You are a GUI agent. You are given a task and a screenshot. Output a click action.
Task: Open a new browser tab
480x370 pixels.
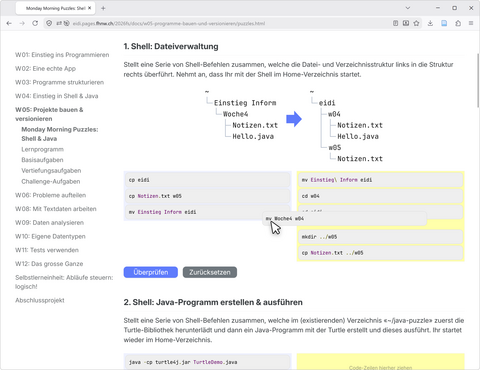pyautogui.click(x=103, y=8)
